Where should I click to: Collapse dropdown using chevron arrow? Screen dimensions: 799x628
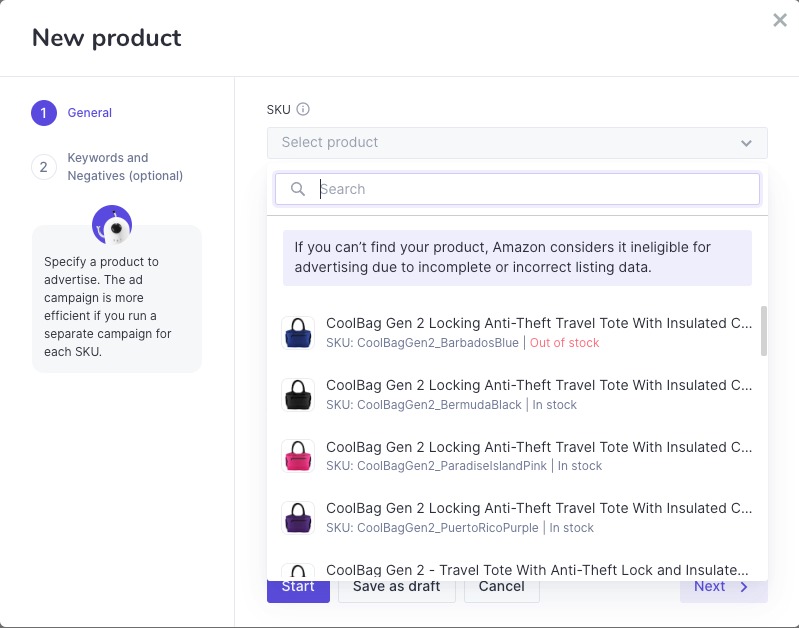pos(746,143)
